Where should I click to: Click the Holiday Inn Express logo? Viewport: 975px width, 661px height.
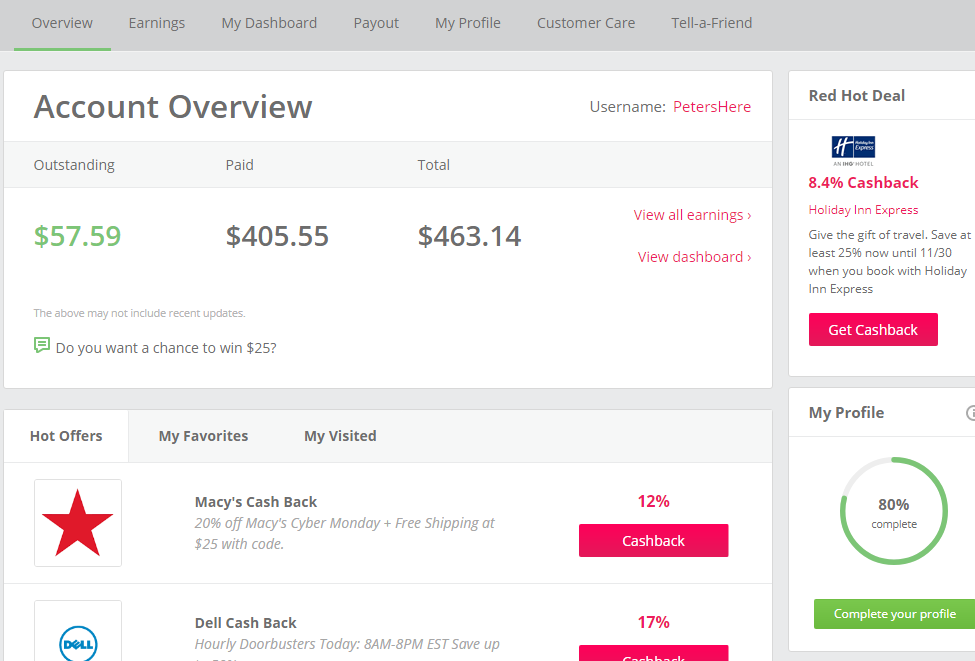pos(853,151)
